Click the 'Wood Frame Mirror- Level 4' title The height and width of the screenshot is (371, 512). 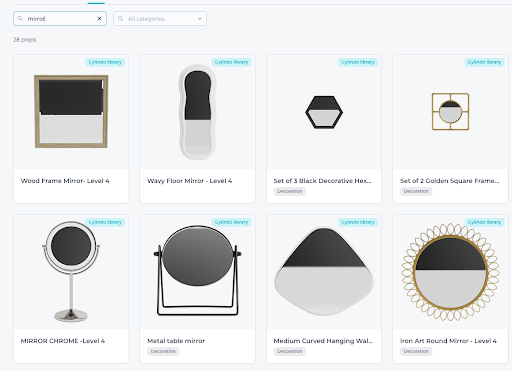[65, 181]
